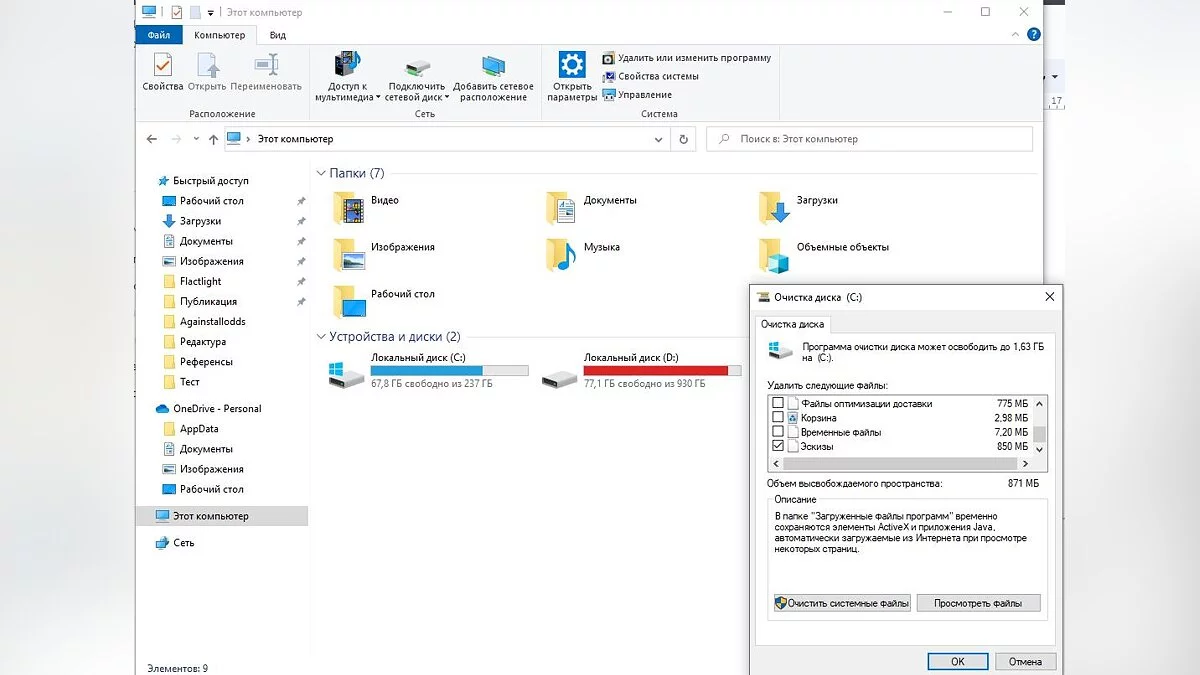Click the Очистить системные файлы button

point(841,603)
